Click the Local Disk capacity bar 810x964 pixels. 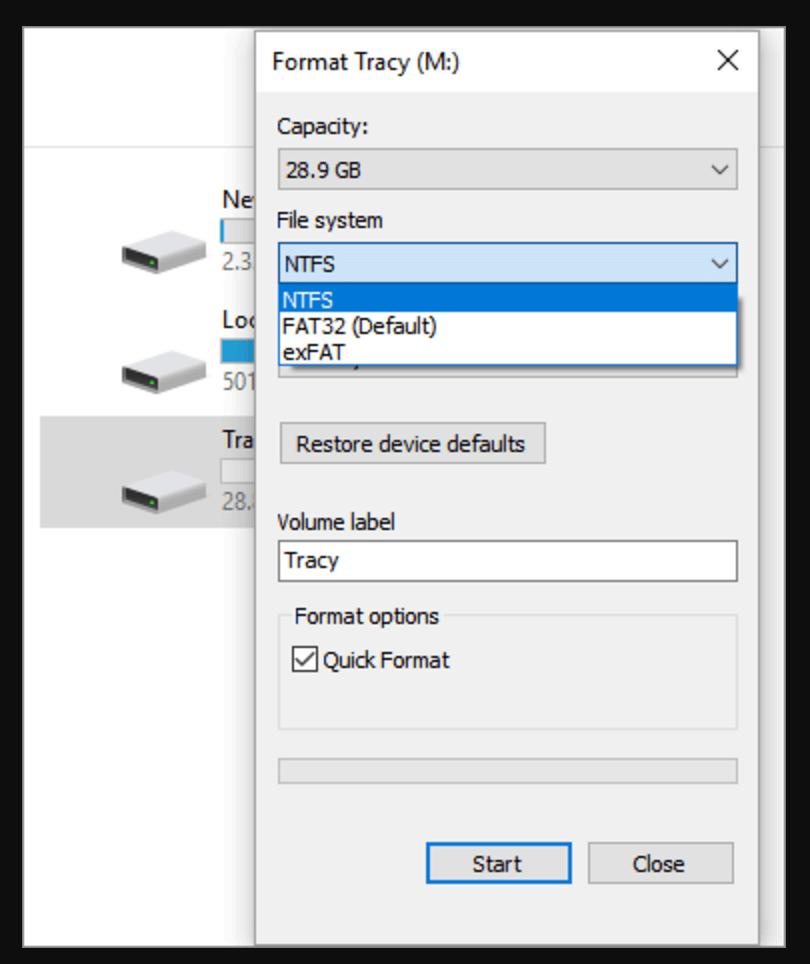[x=240, y=351]
